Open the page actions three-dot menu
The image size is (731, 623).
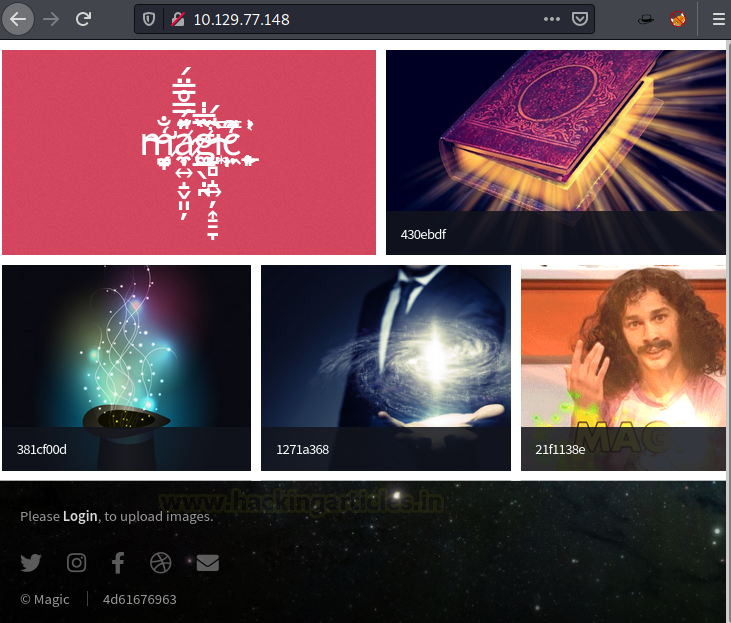click(552, 19)
